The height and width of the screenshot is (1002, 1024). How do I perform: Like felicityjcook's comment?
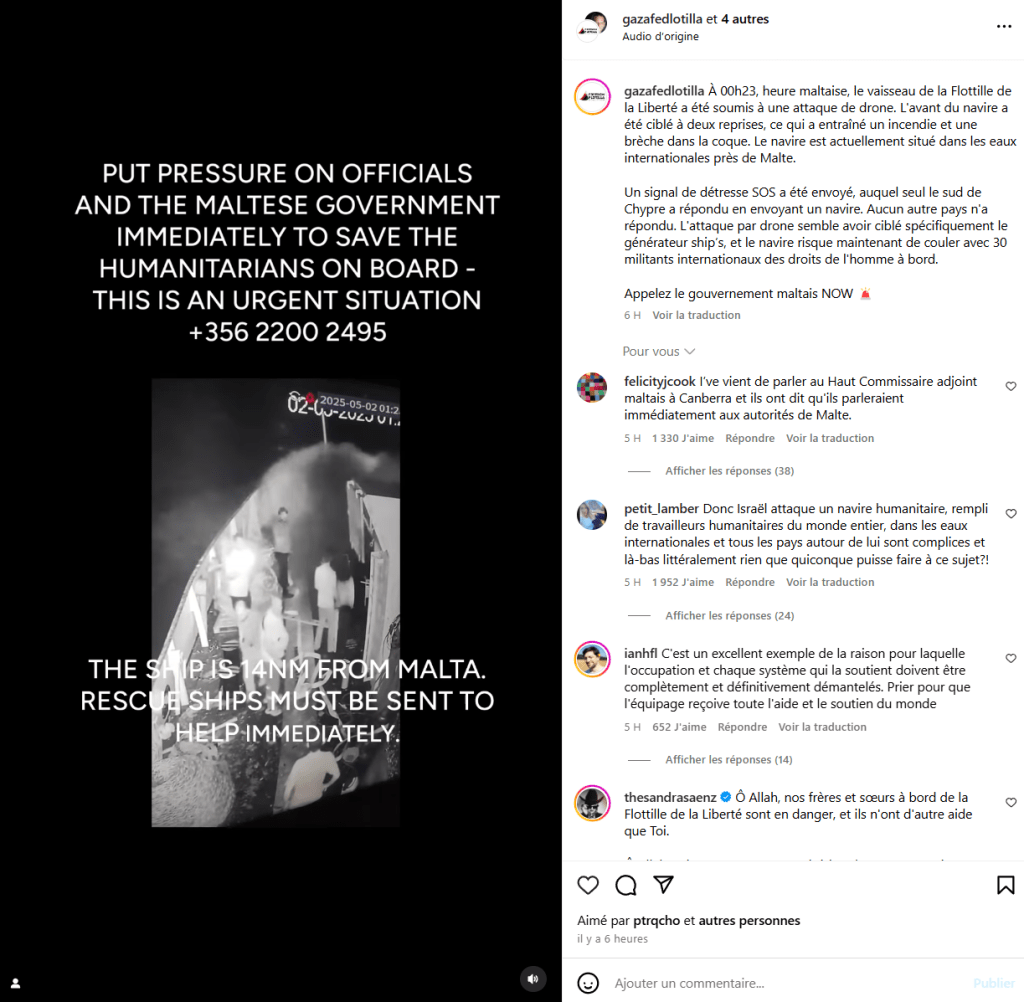tap(1011, 386)
